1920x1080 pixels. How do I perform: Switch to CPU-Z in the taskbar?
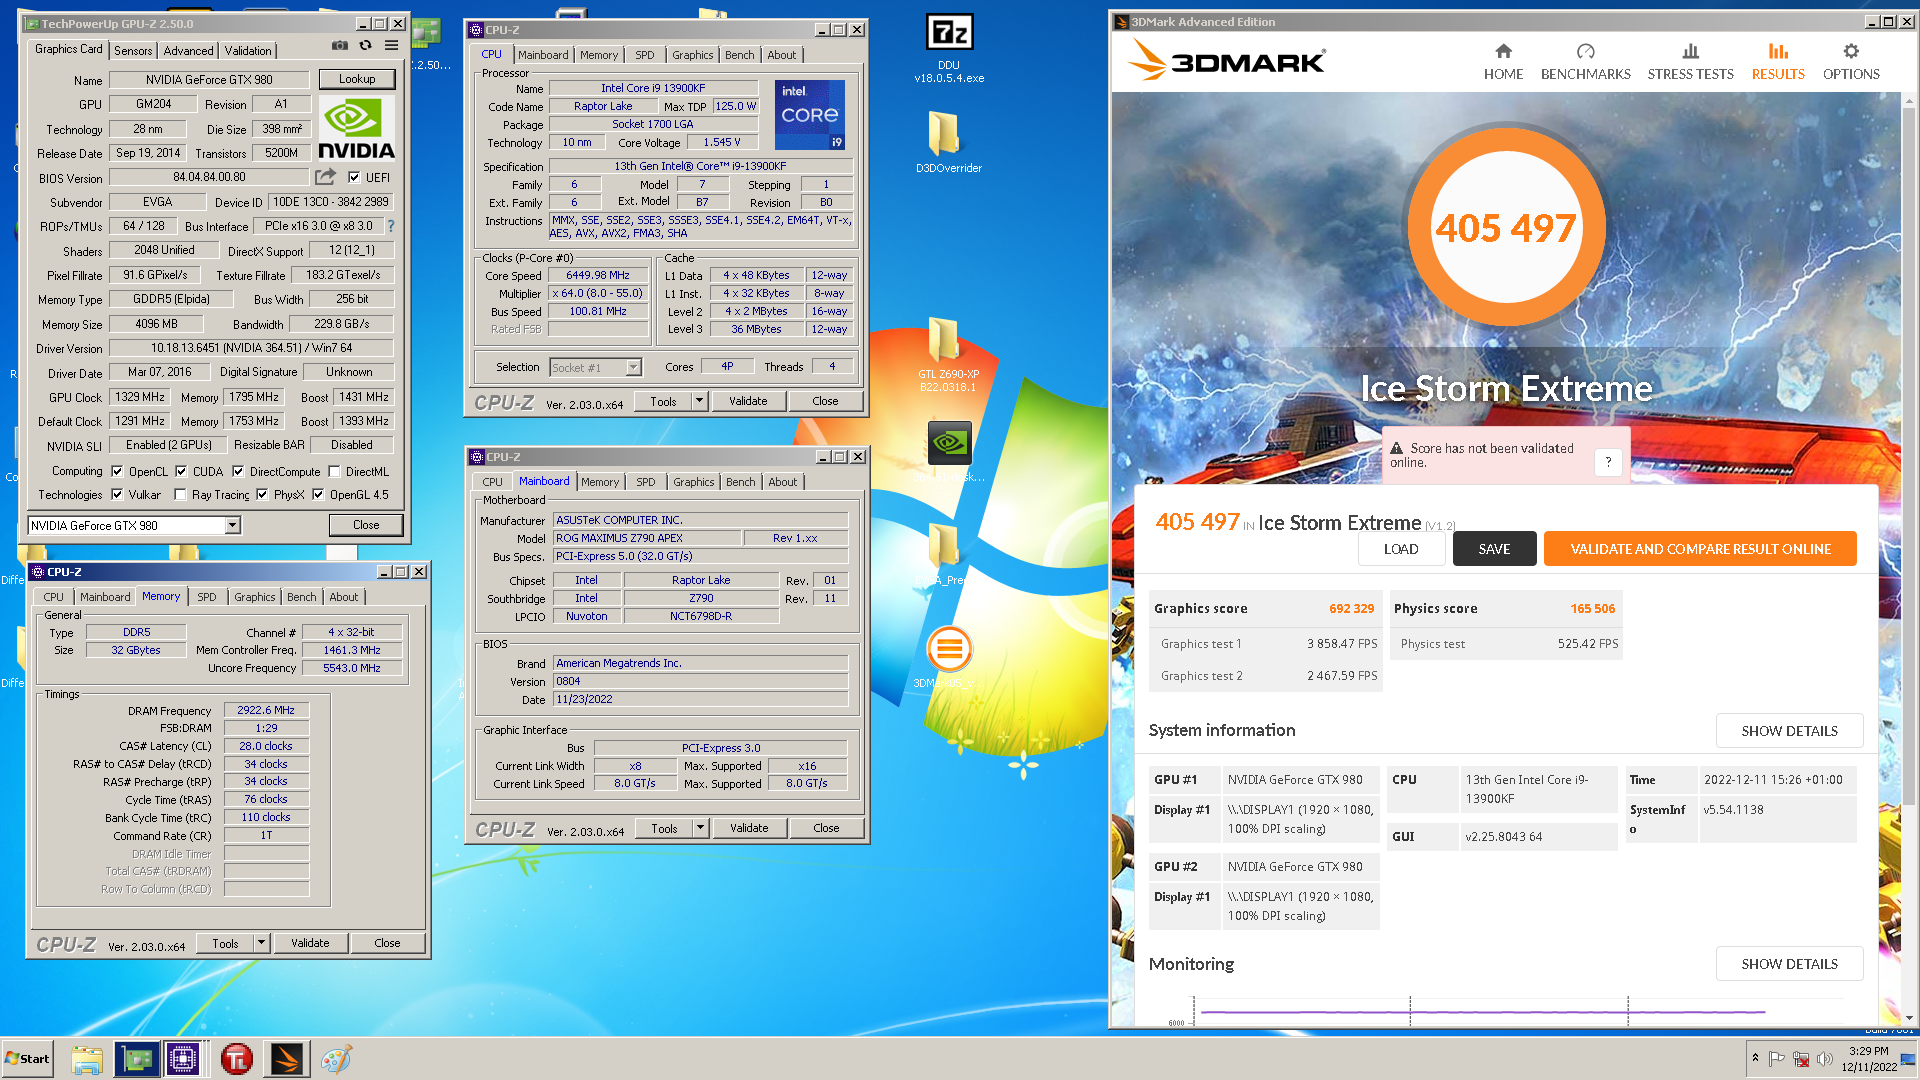[x=184, y=1059]
